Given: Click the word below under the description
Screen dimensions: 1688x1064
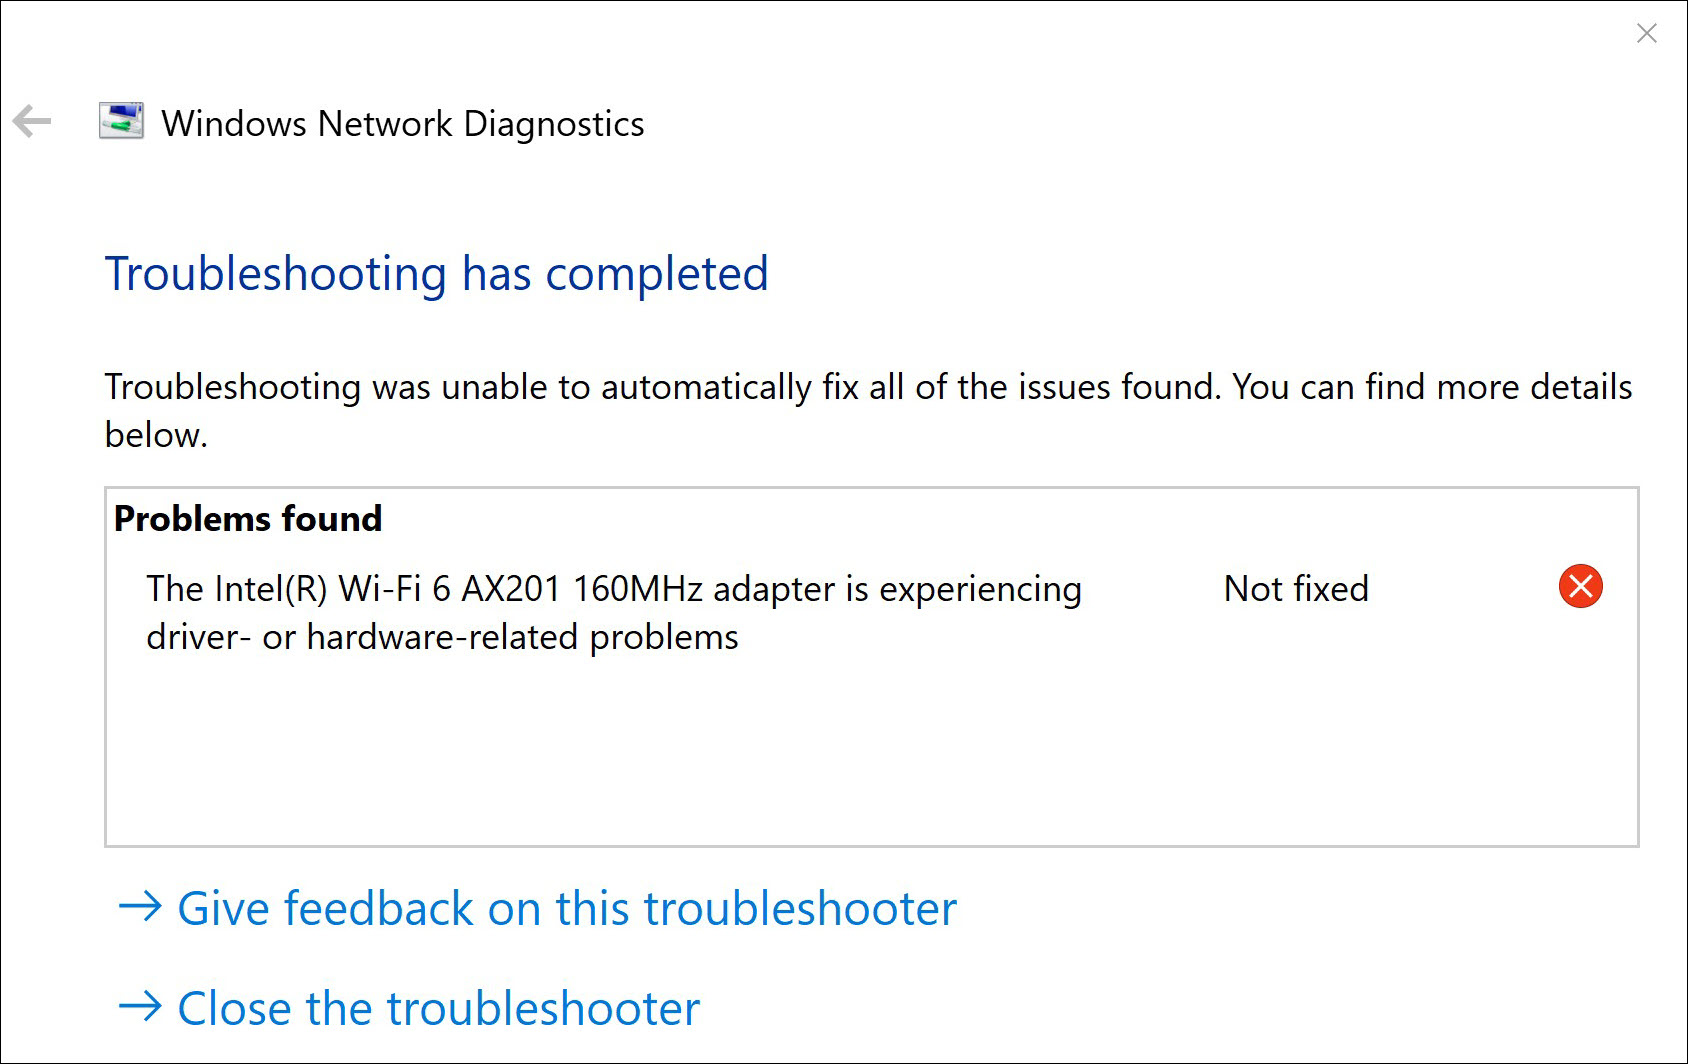Looking at the screenshot, I should [155, 435].
